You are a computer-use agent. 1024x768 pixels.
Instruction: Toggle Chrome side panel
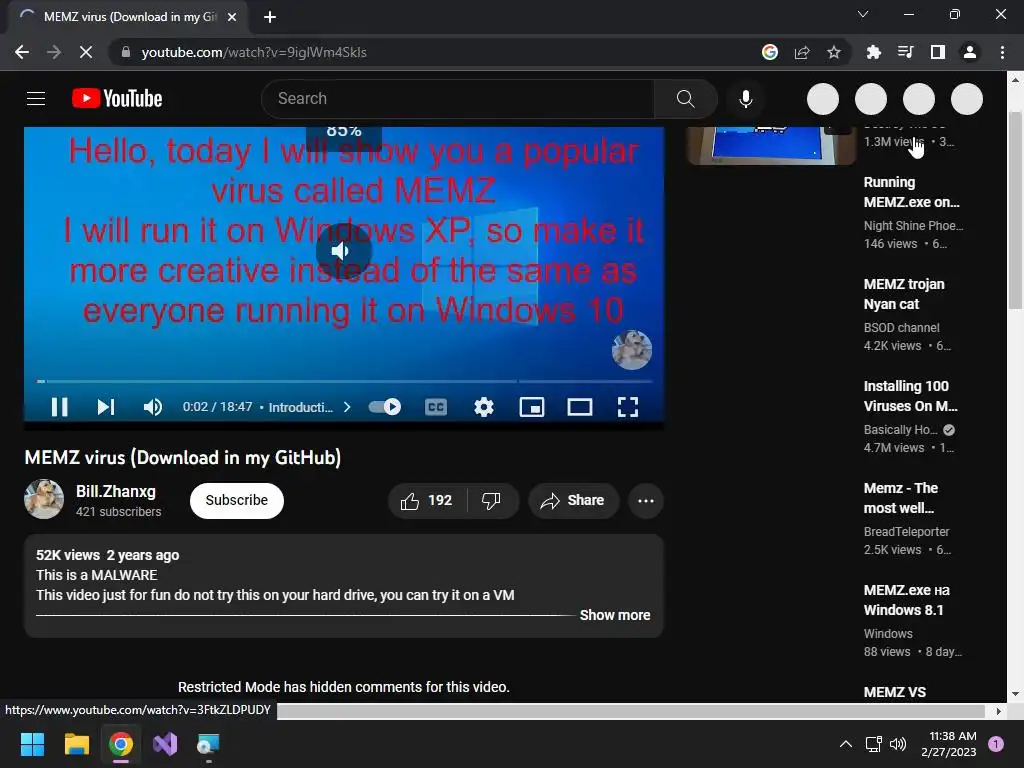click(x=938, y=52)
